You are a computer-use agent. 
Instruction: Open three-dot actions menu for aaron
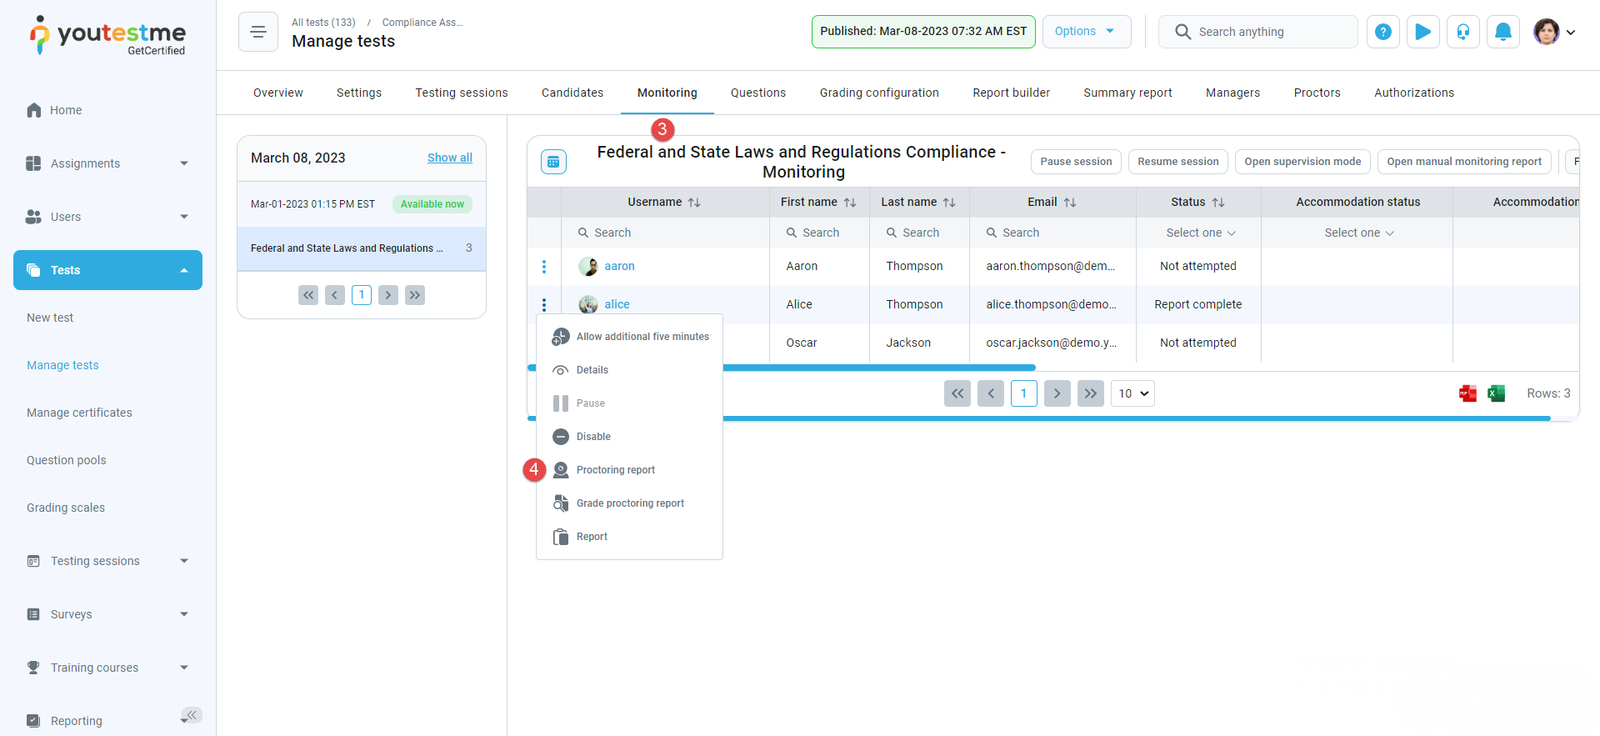pyautogui.click(x=544, y=267)
